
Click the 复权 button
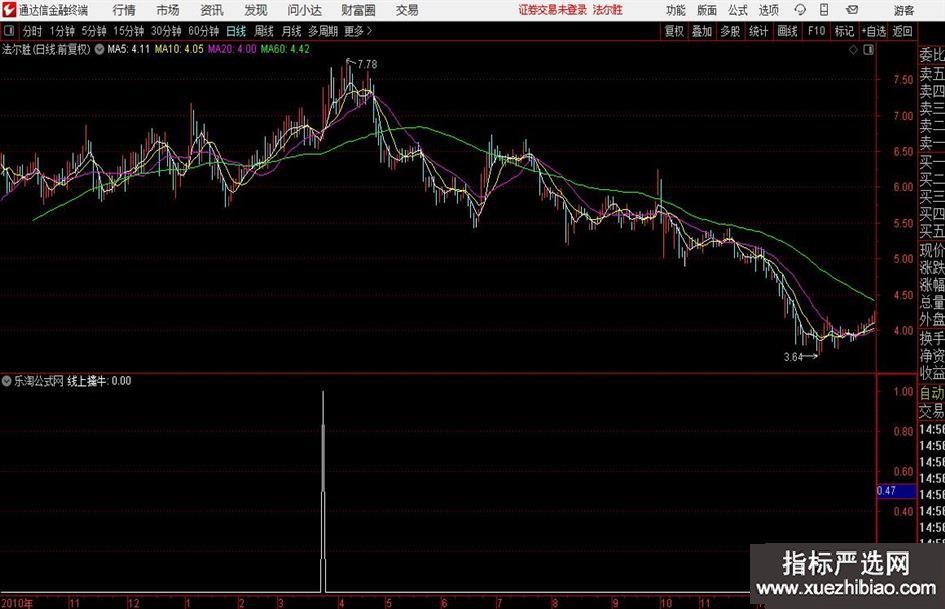click(x=674, y=31)
